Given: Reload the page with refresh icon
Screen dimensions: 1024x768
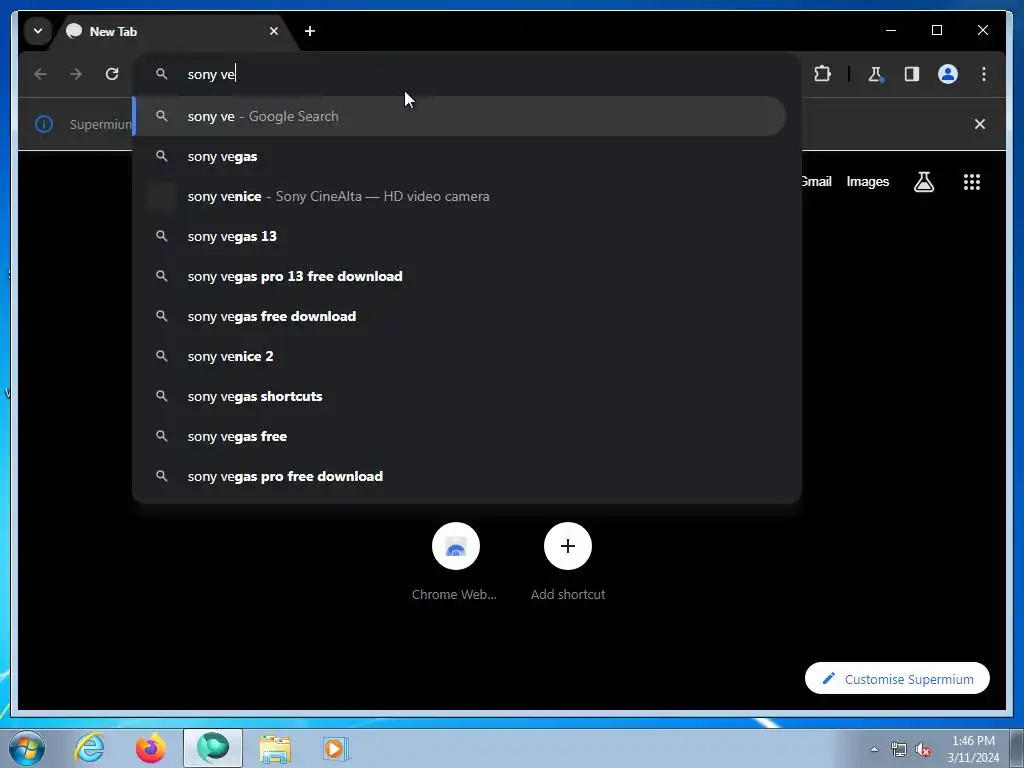Looking at the screenshot, I should pos(112,74).
